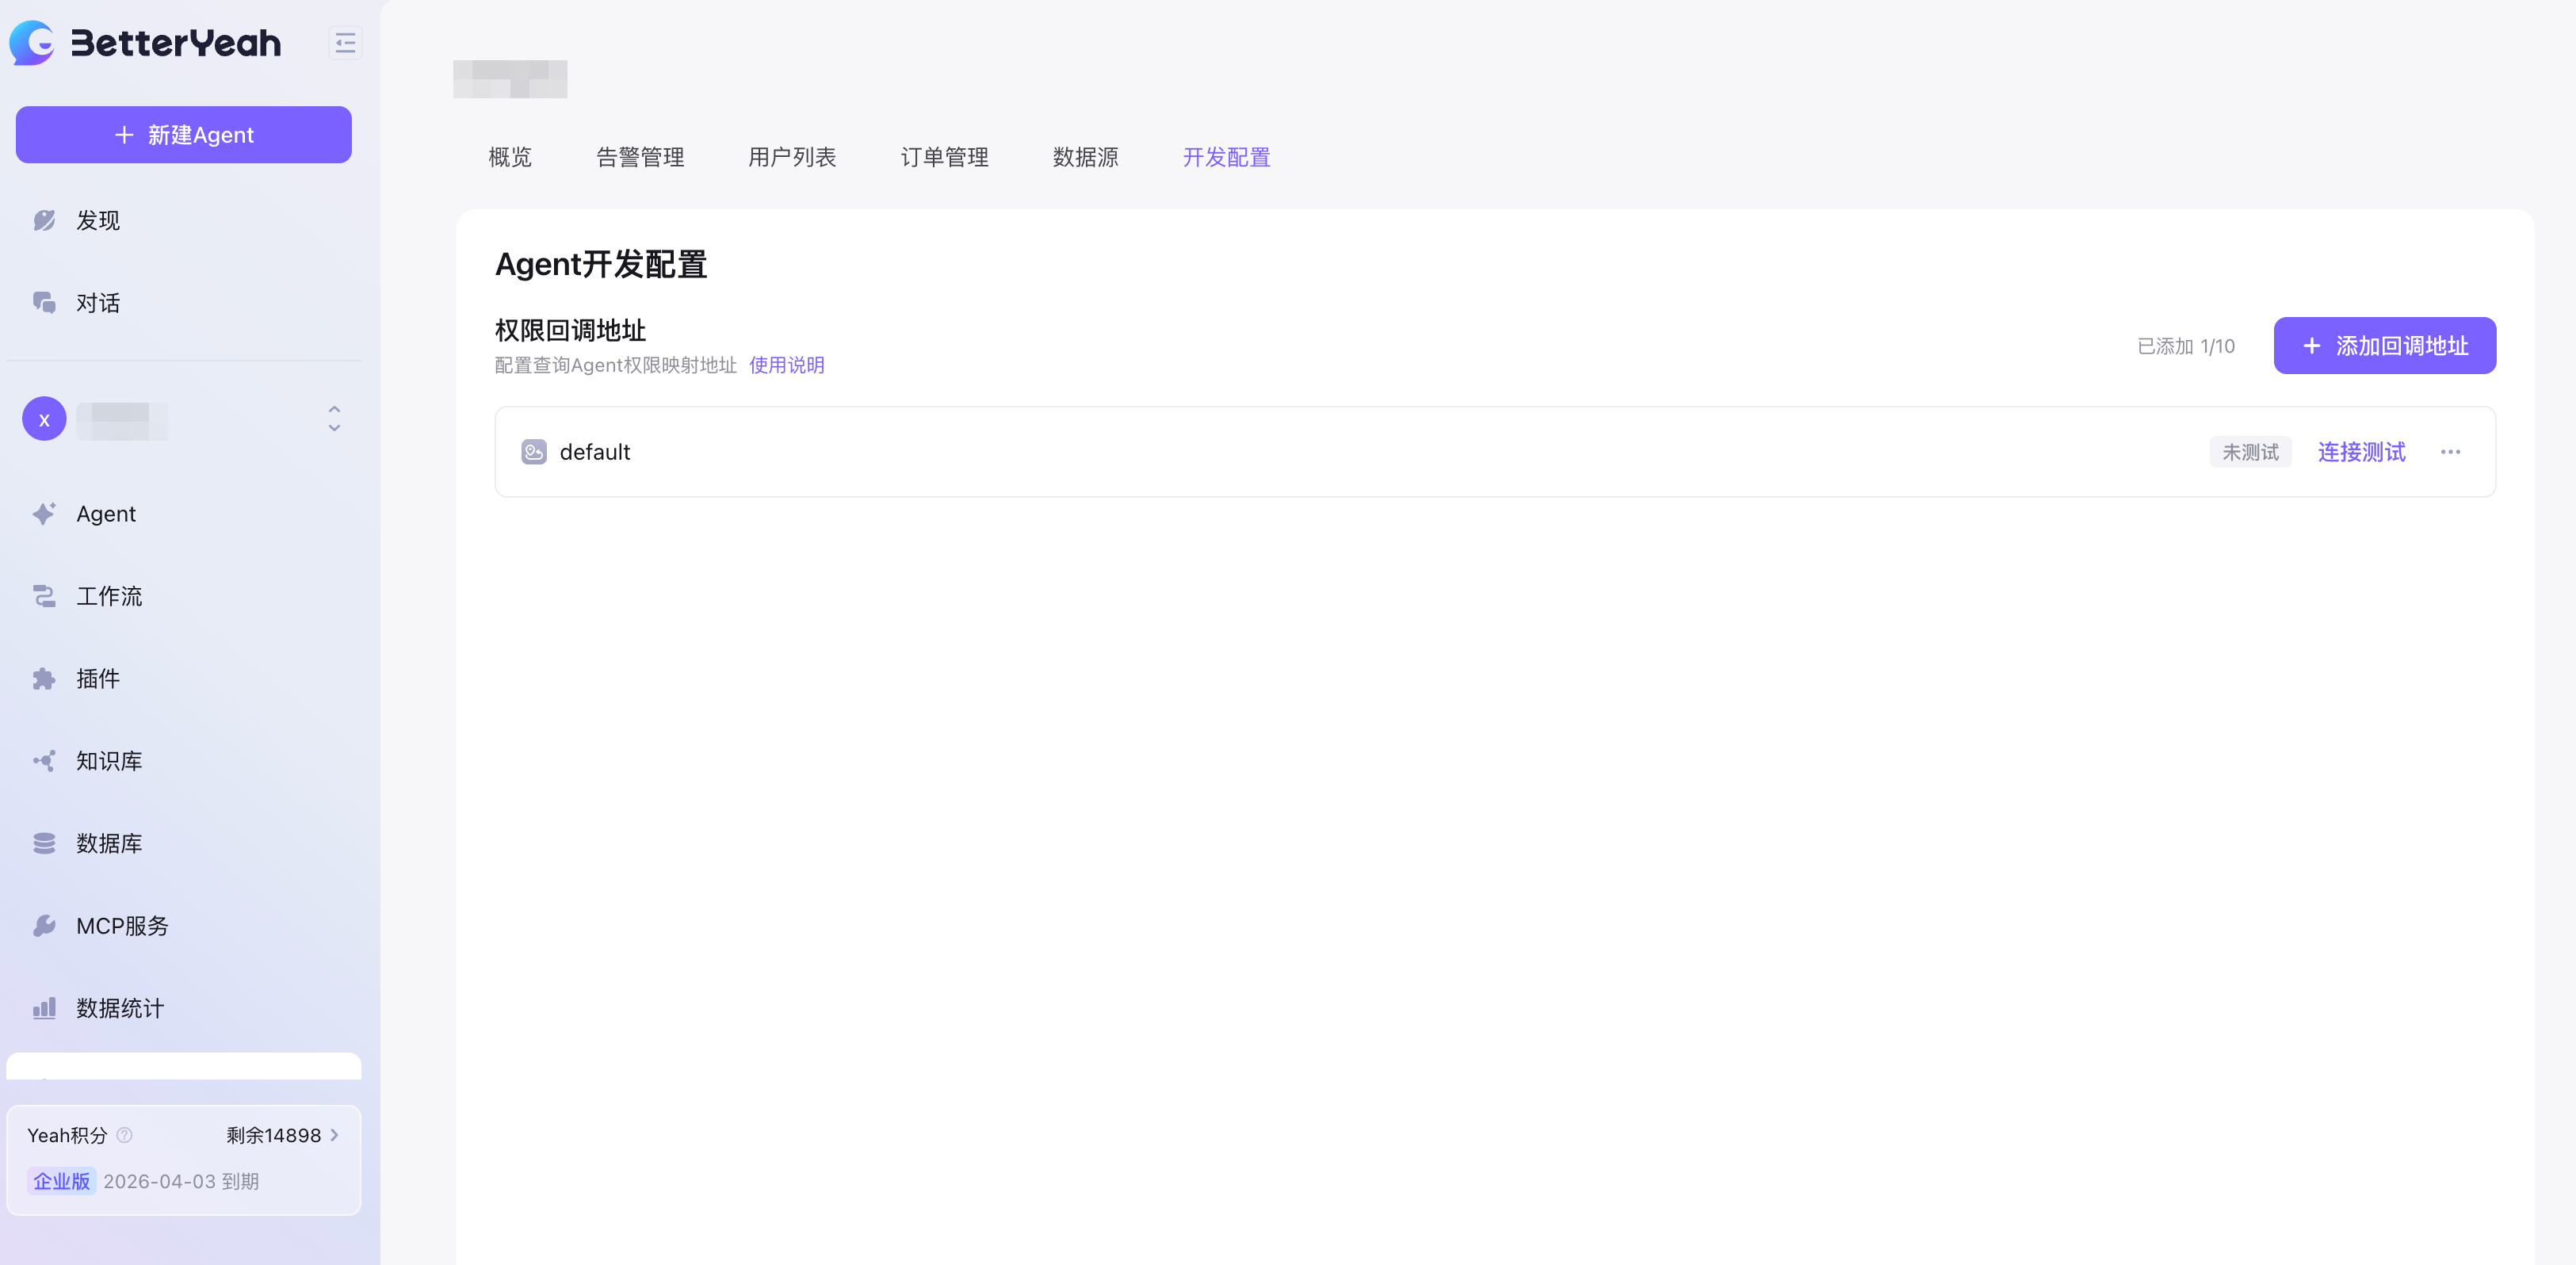Click the 新建Agent button
The image size is (2576, 1265).
(x=184, y=135)
